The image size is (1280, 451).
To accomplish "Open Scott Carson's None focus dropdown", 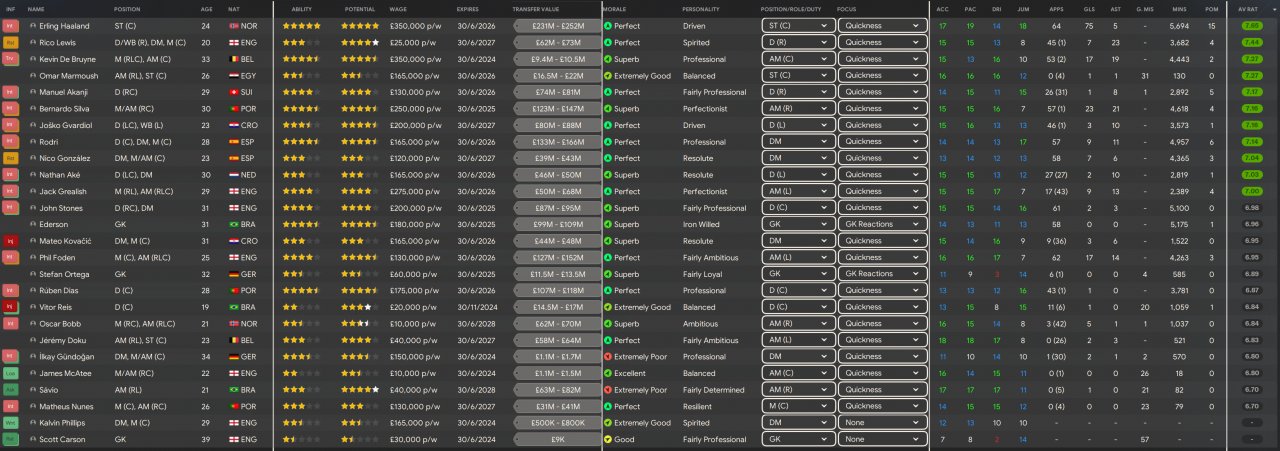I will [x=883, y=439].
